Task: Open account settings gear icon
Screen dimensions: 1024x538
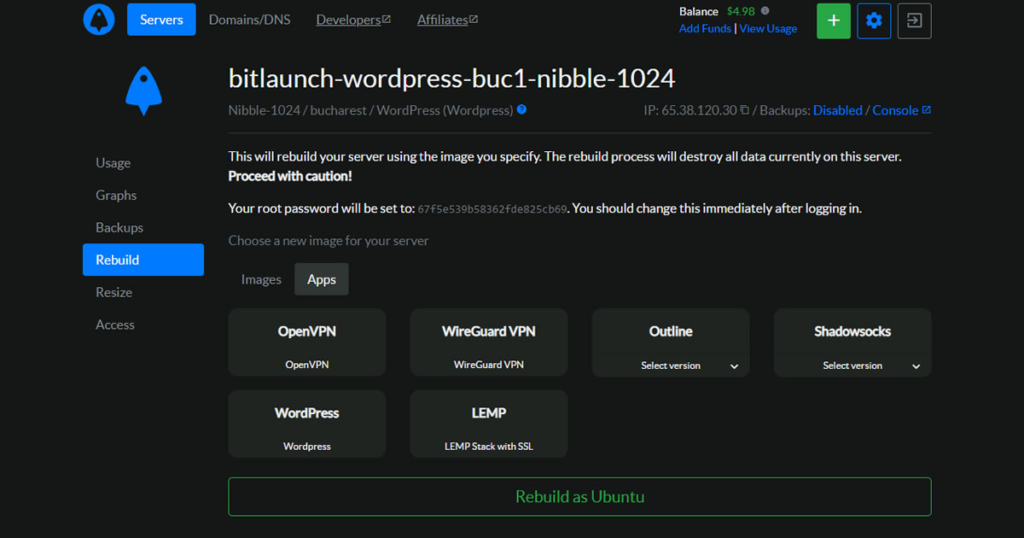Action: pyautogui.click(x=874, y=20)
